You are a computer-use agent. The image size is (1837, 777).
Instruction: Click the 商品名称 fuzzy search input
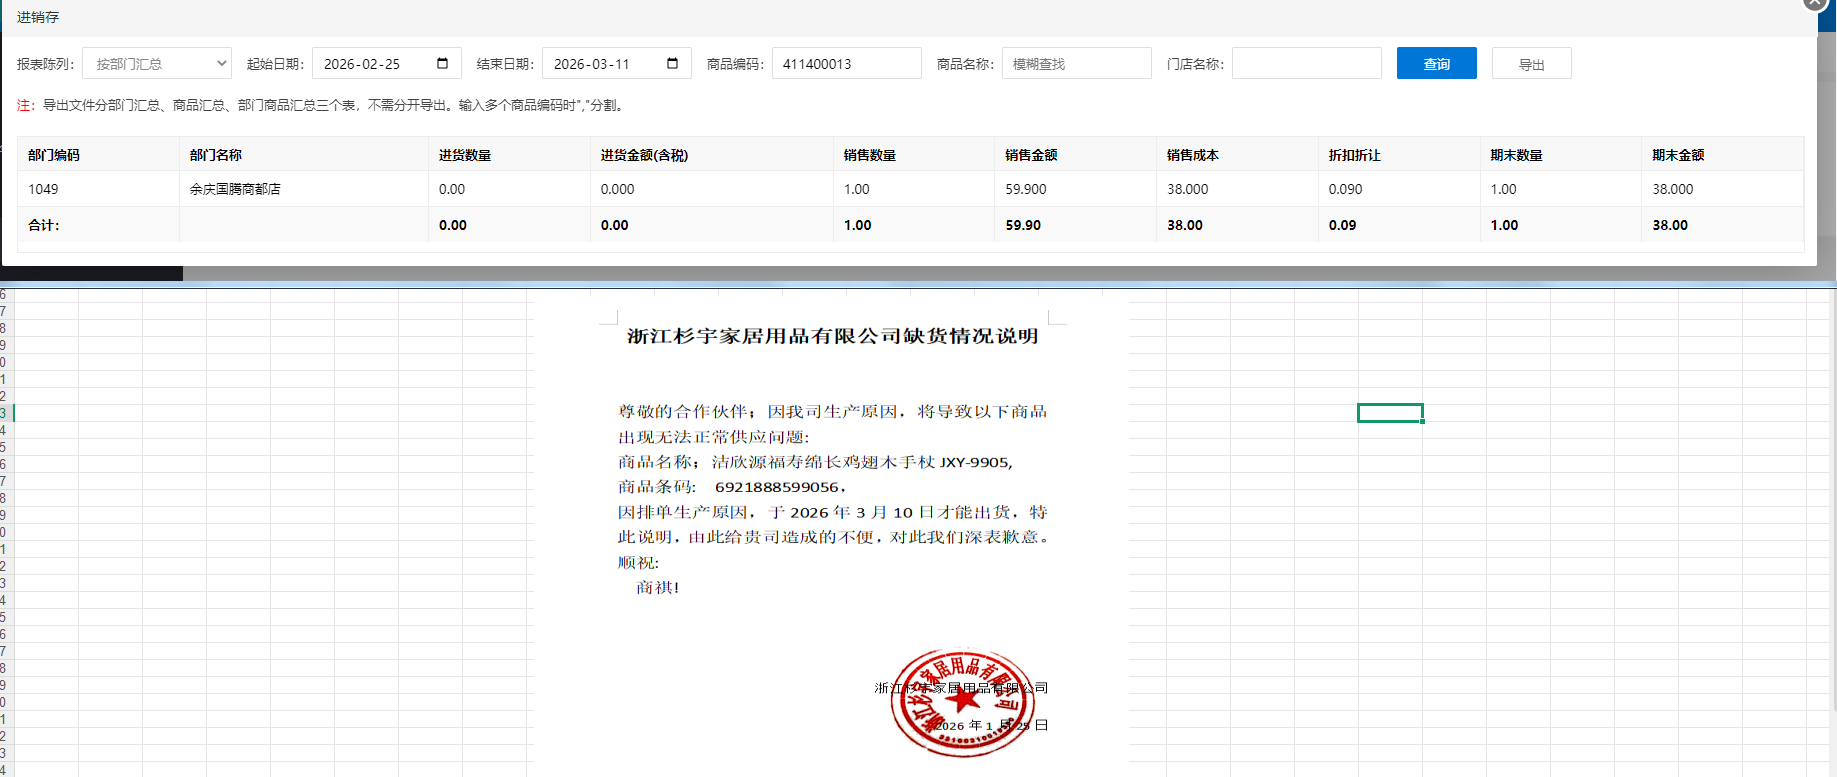[1076, 63]
